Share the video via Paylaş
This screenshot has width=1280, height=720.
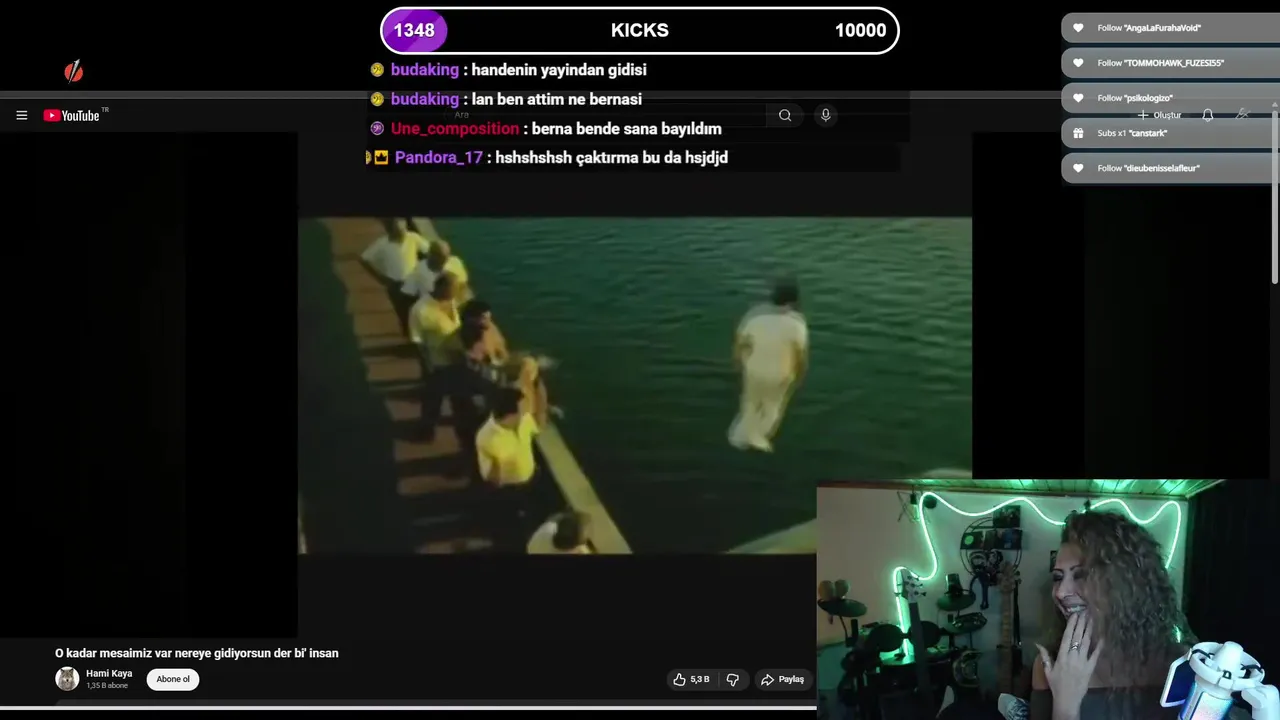(782, 679)
